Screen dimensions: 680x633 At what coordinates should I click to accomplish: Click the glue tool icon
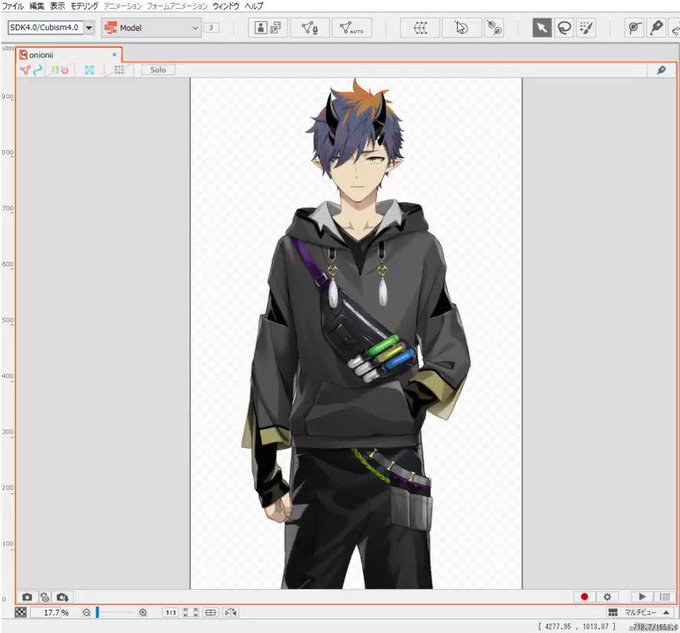click(x=494, y=28)
